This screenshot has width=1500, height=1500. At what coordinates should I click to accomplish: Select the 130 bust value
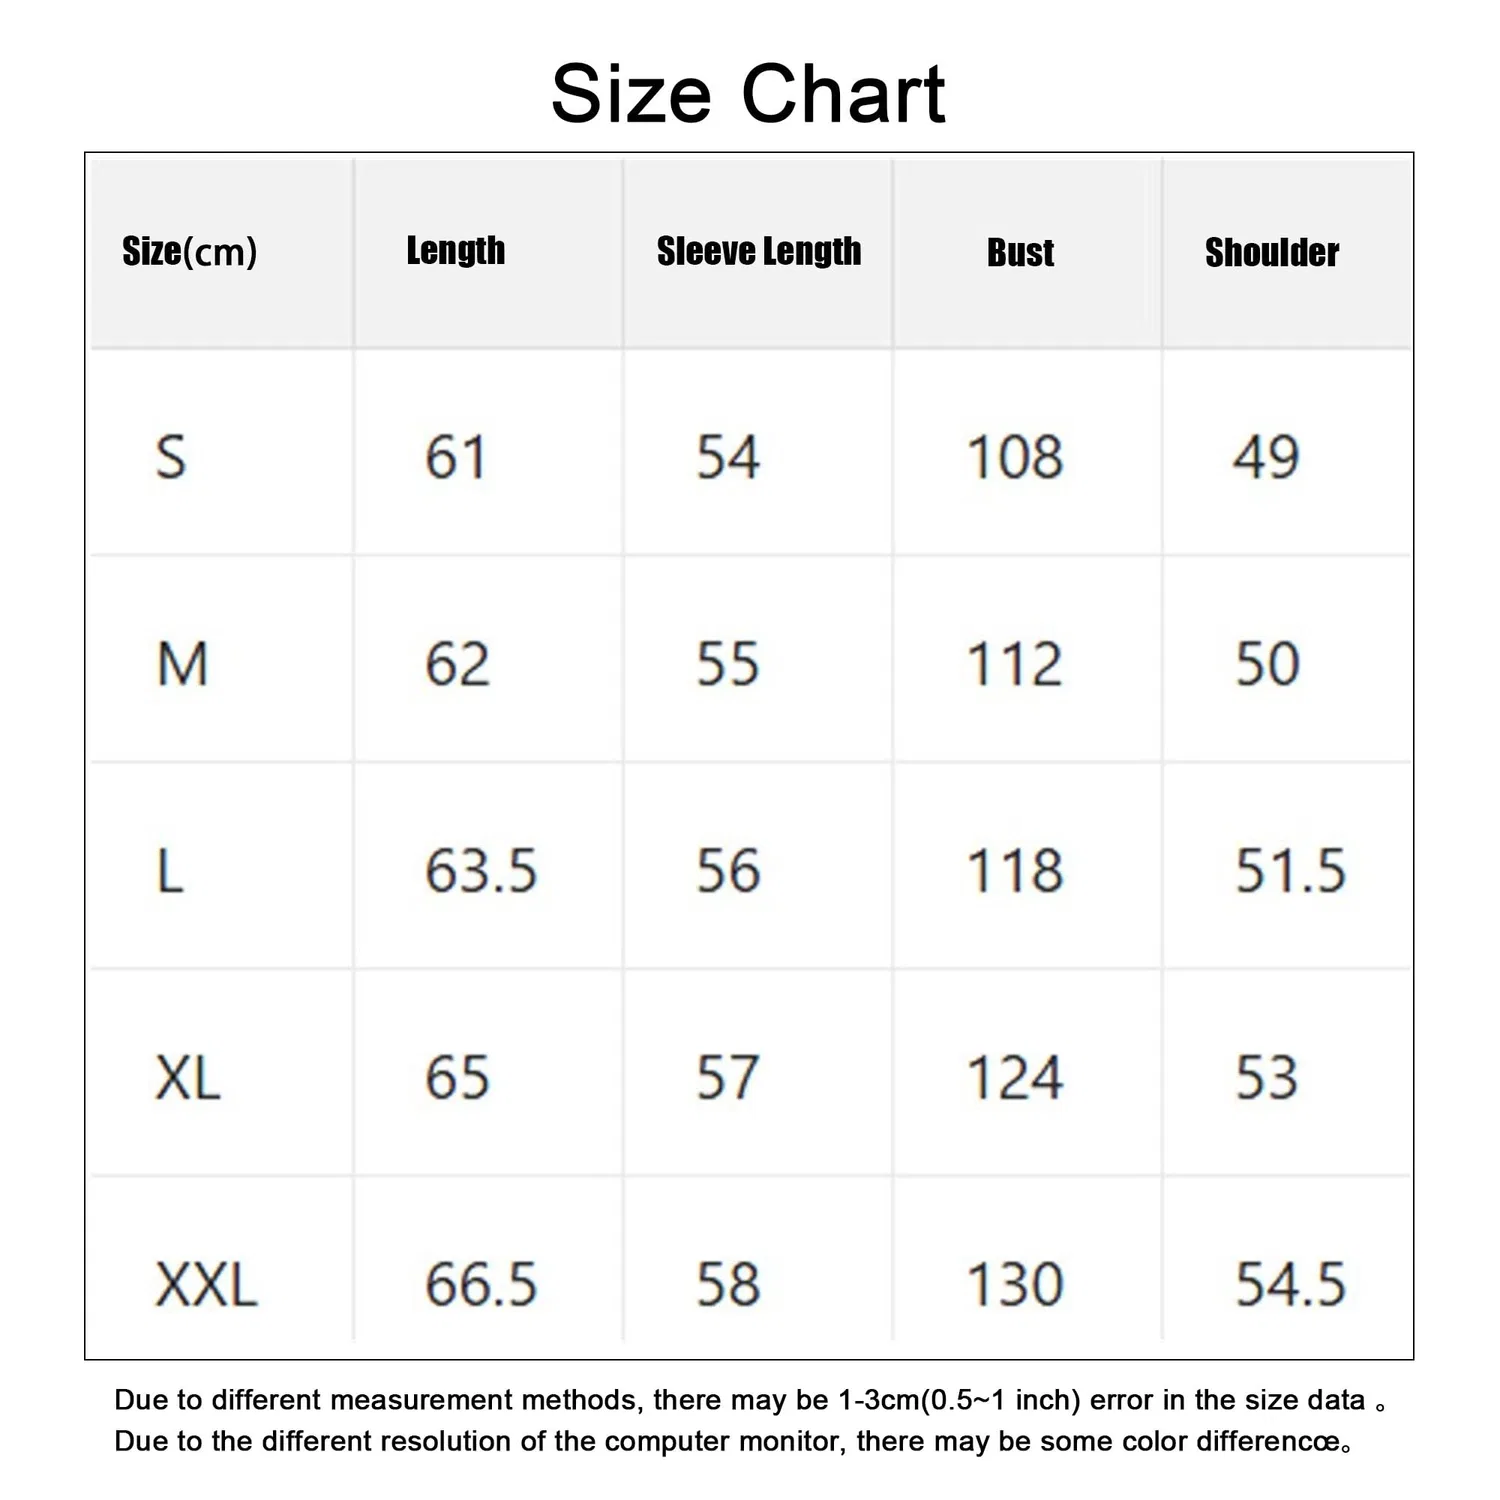tap(1015, 1284)
